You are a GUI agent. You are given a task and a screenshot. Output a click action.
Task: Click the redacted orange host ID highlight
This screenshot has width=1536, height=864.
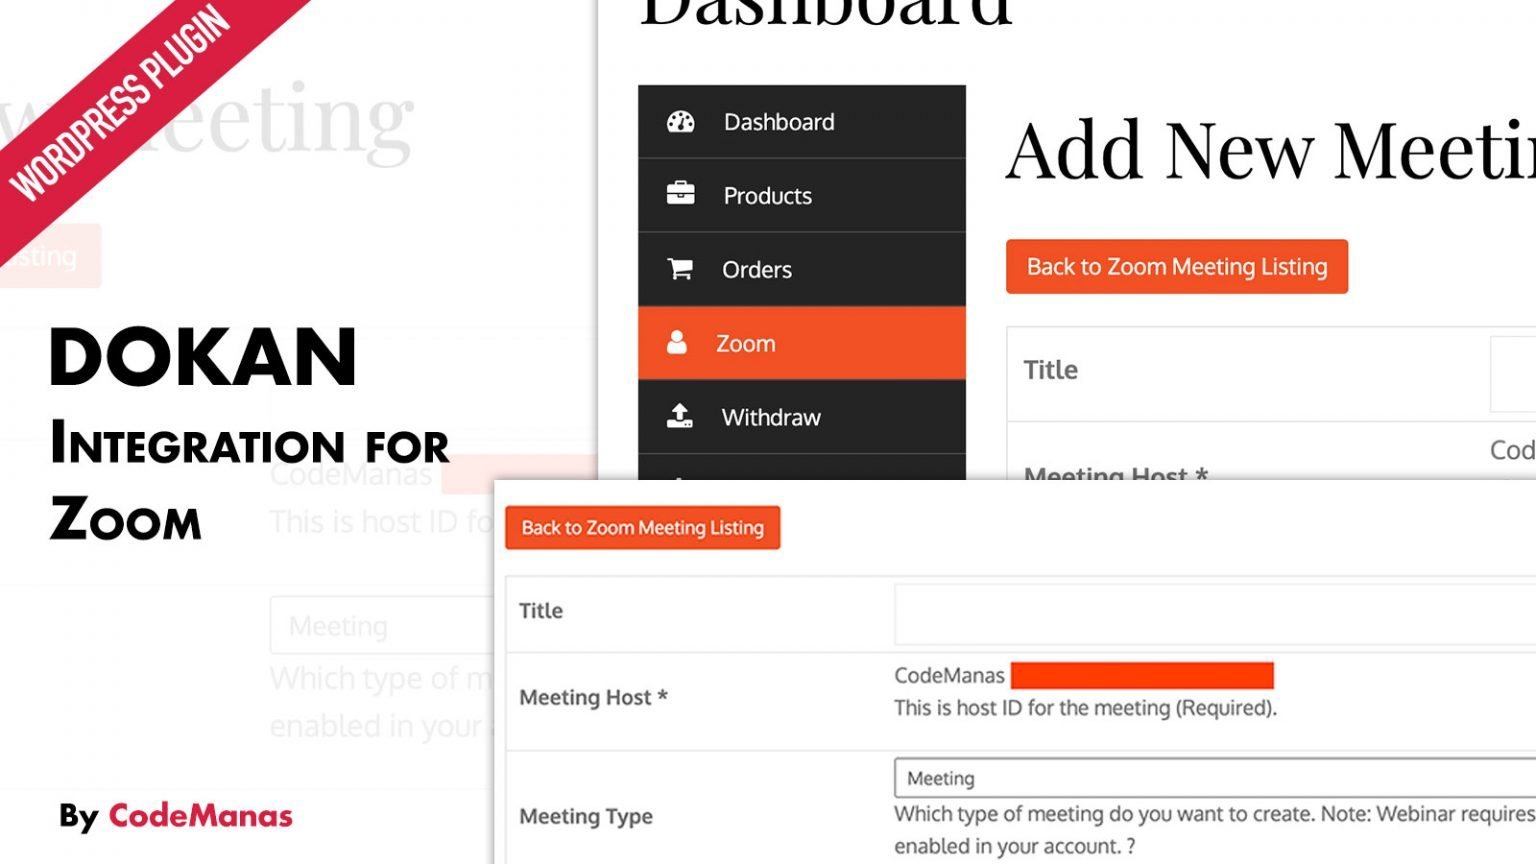[1141, 676]
